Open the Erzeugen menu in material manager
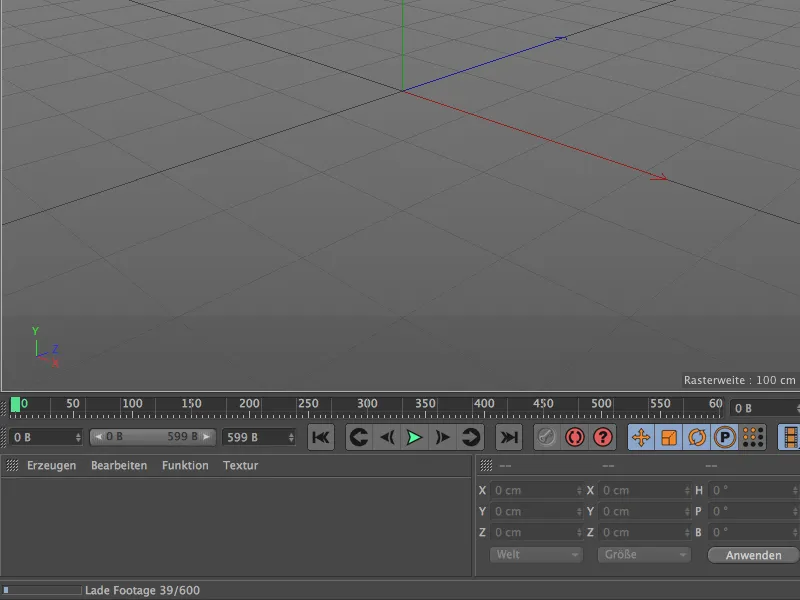The width and height of the screenshot is (800, 600). (x=51, y=466)
